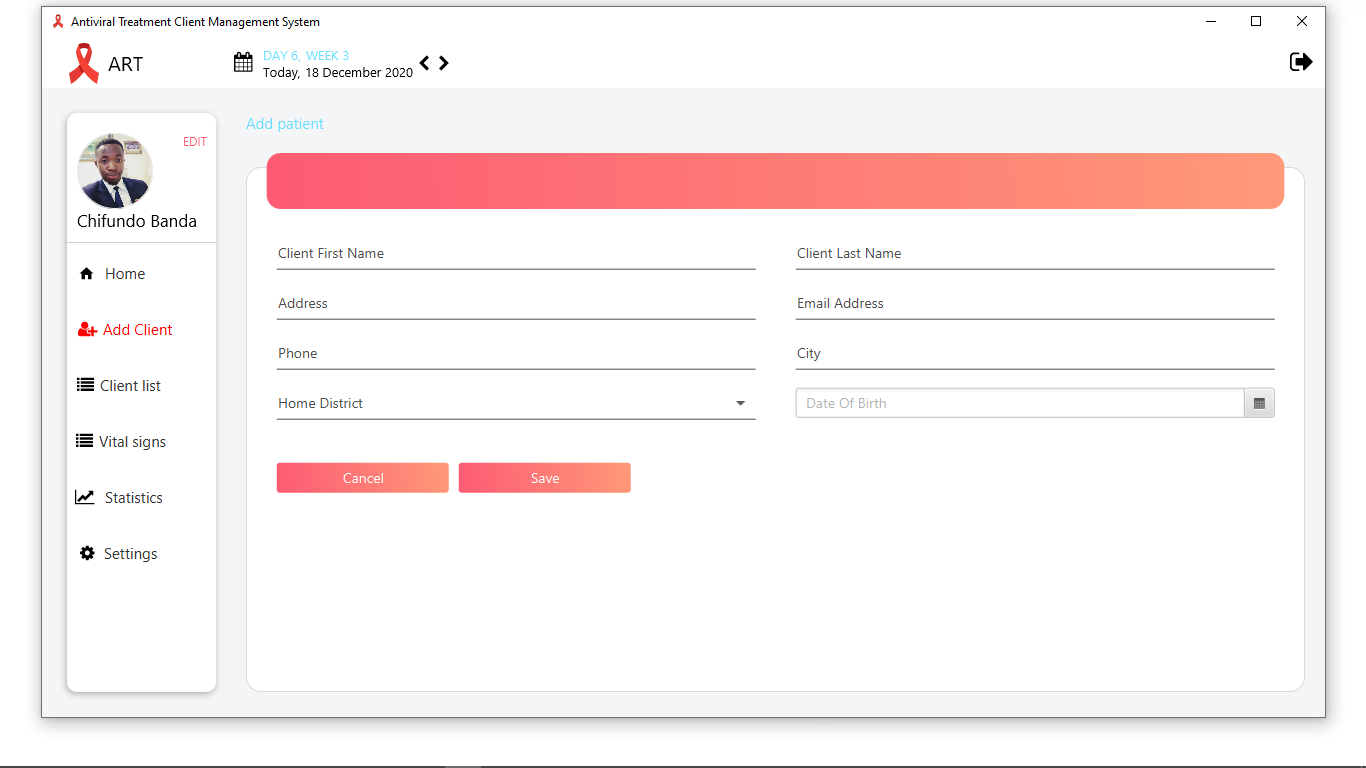
Task: Click the Settings gear icon
Action: coord(86,552)
